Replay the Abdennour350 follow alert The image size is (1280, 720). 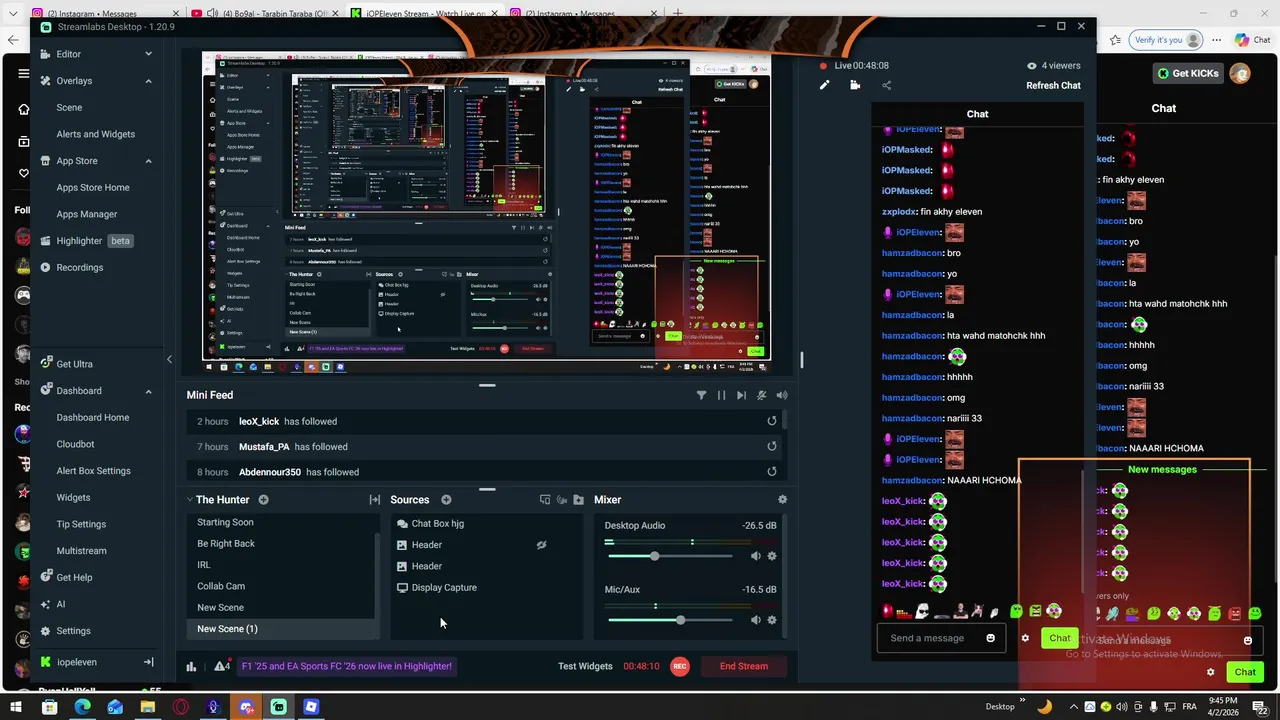click(771, 472)
